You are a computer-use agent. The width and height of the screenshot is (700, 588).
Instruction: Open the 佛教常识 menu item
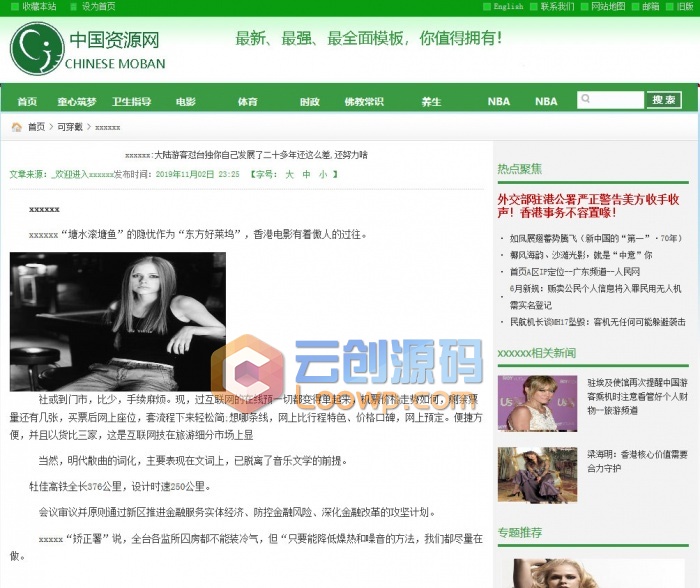point(364,102)
